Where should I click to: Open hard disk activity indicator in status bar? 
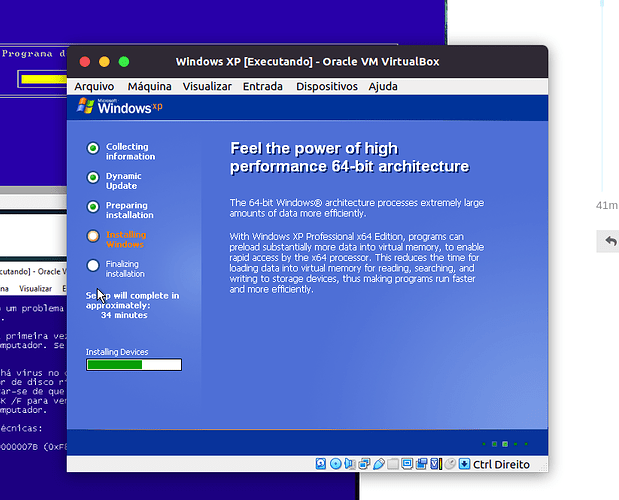[321, 464]
